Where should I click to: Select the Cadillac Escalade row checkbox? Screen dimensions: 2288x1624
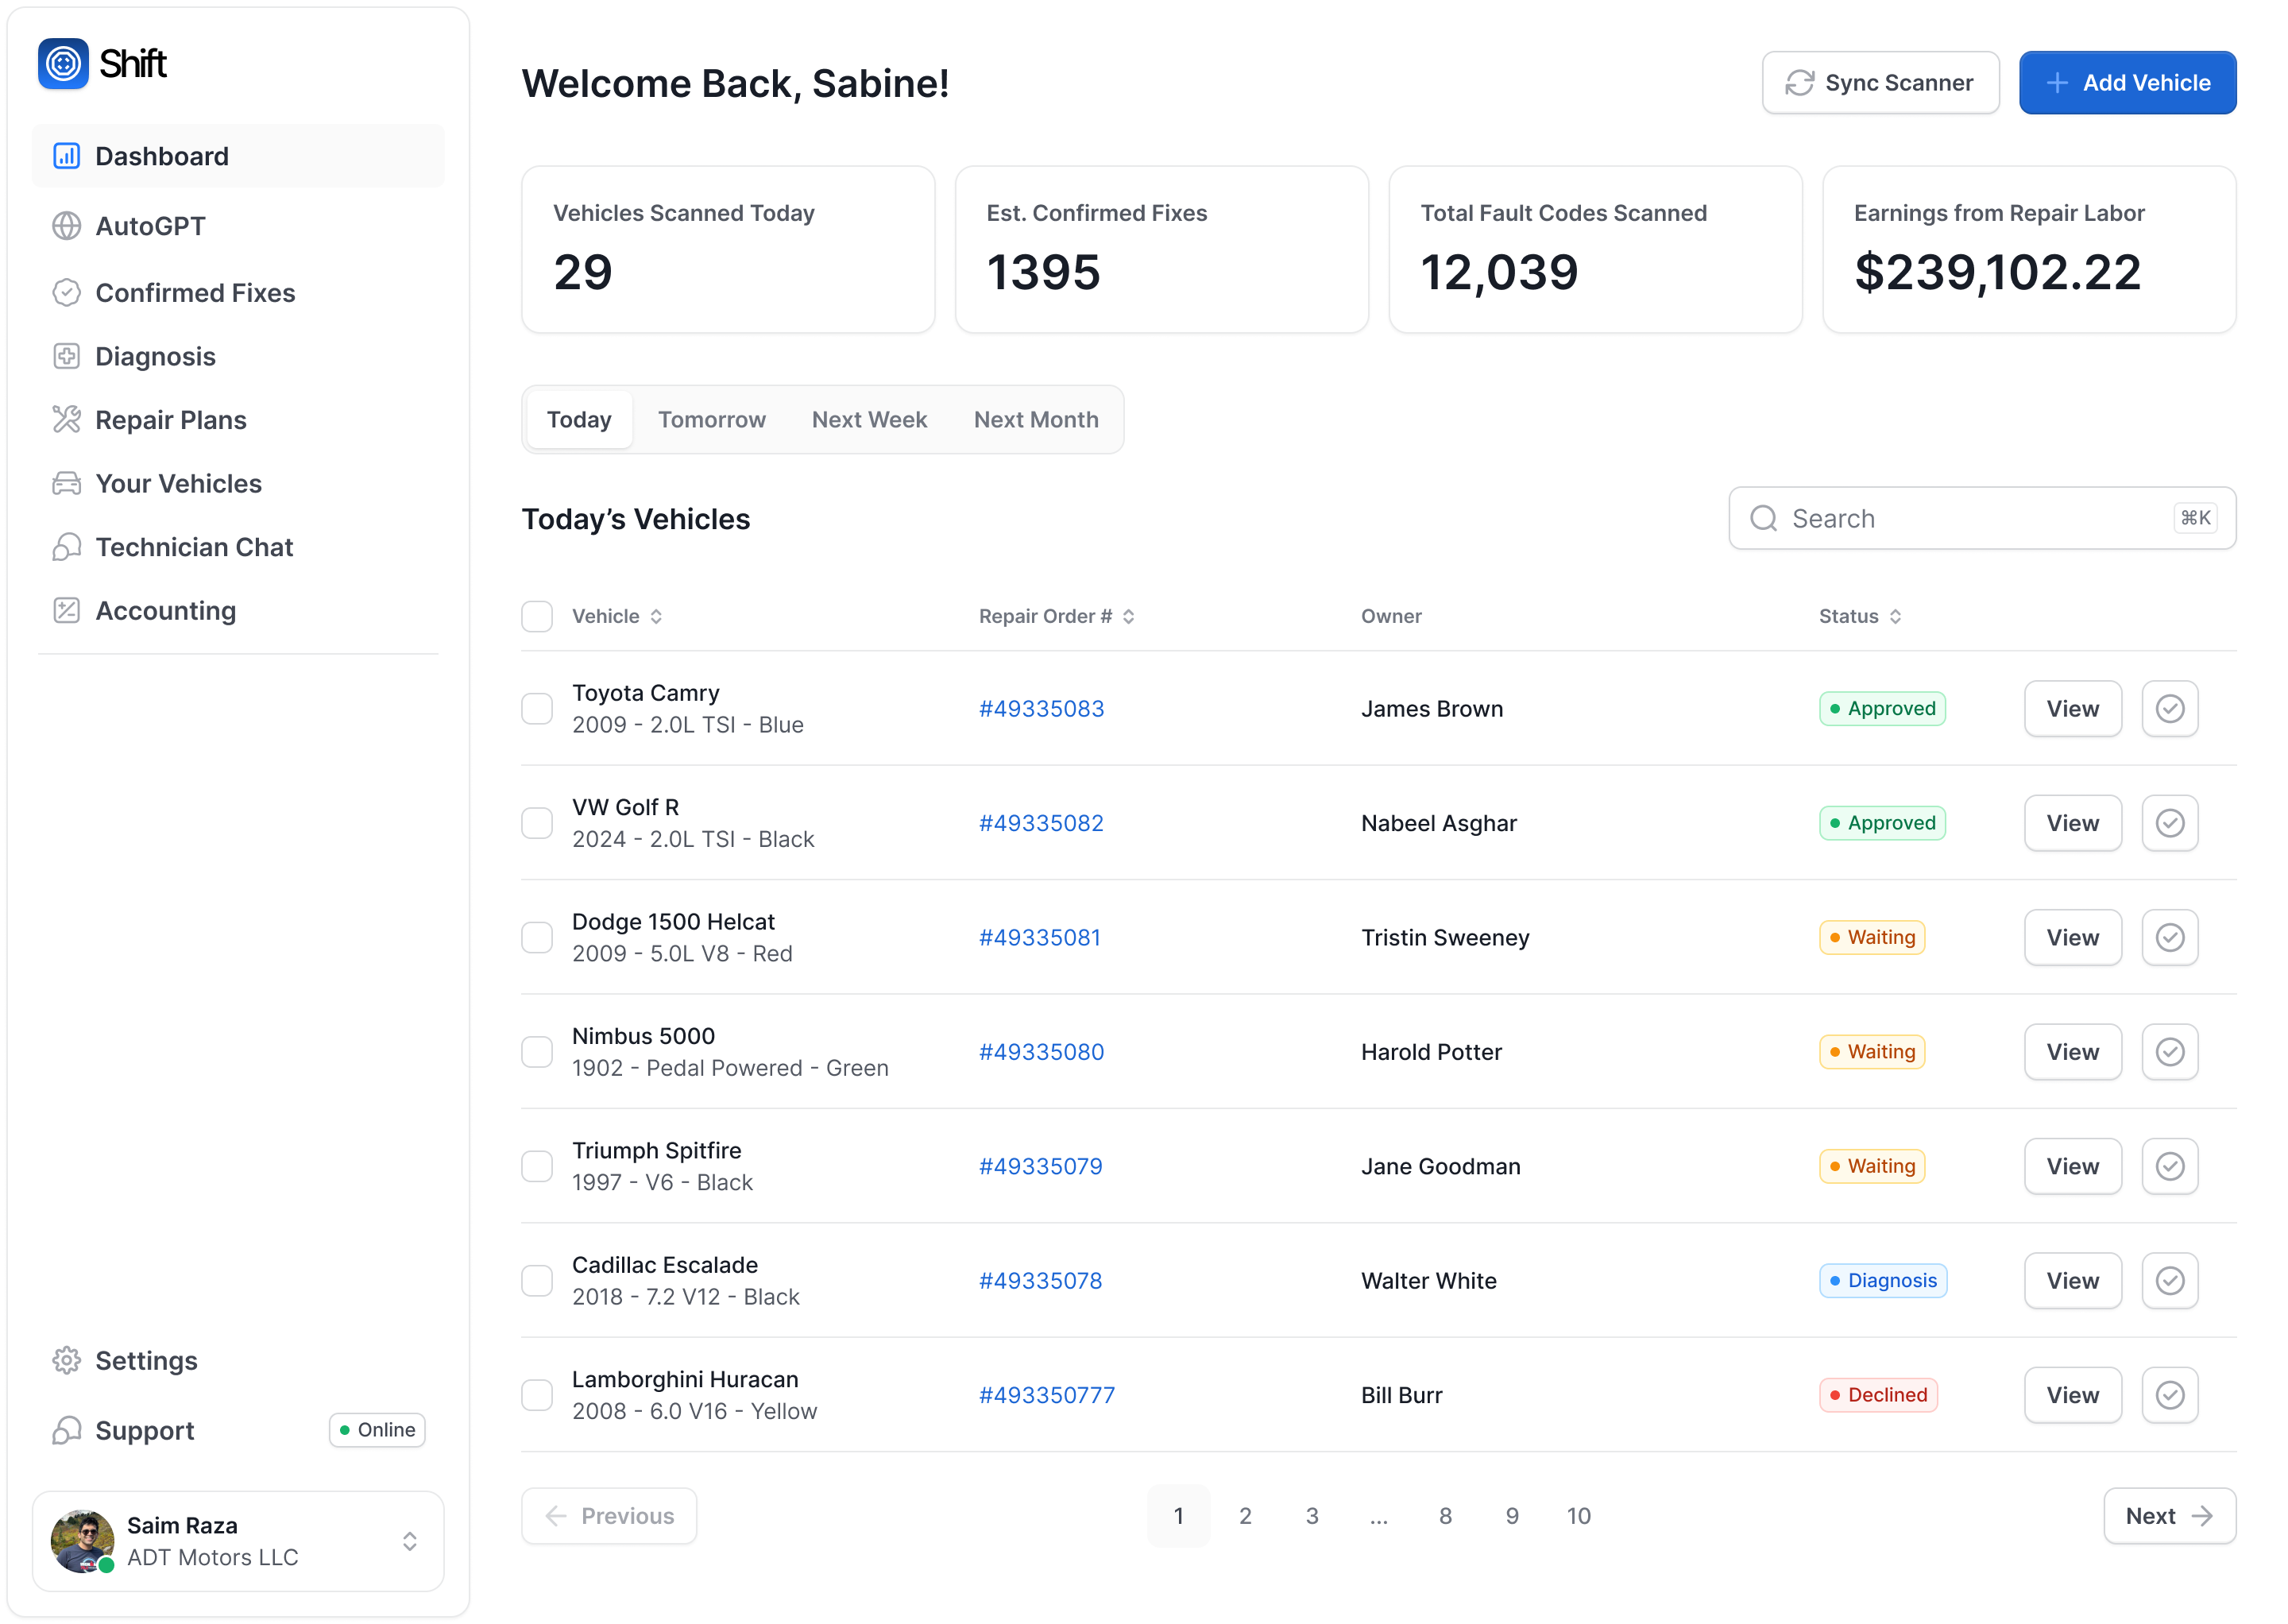click(x=537, y=1281)
